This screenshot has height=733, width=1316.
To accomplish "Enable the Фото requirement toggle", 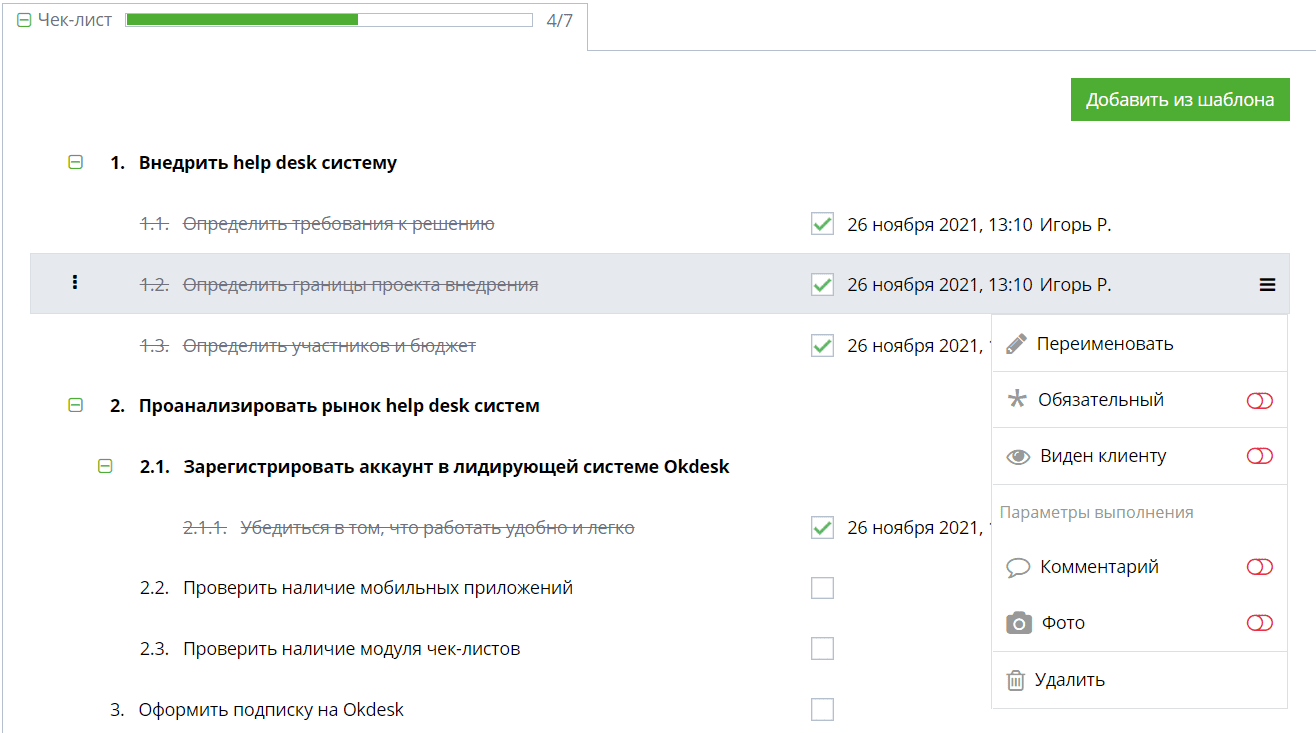I will pyautogui.click(x=1259, y=623).
